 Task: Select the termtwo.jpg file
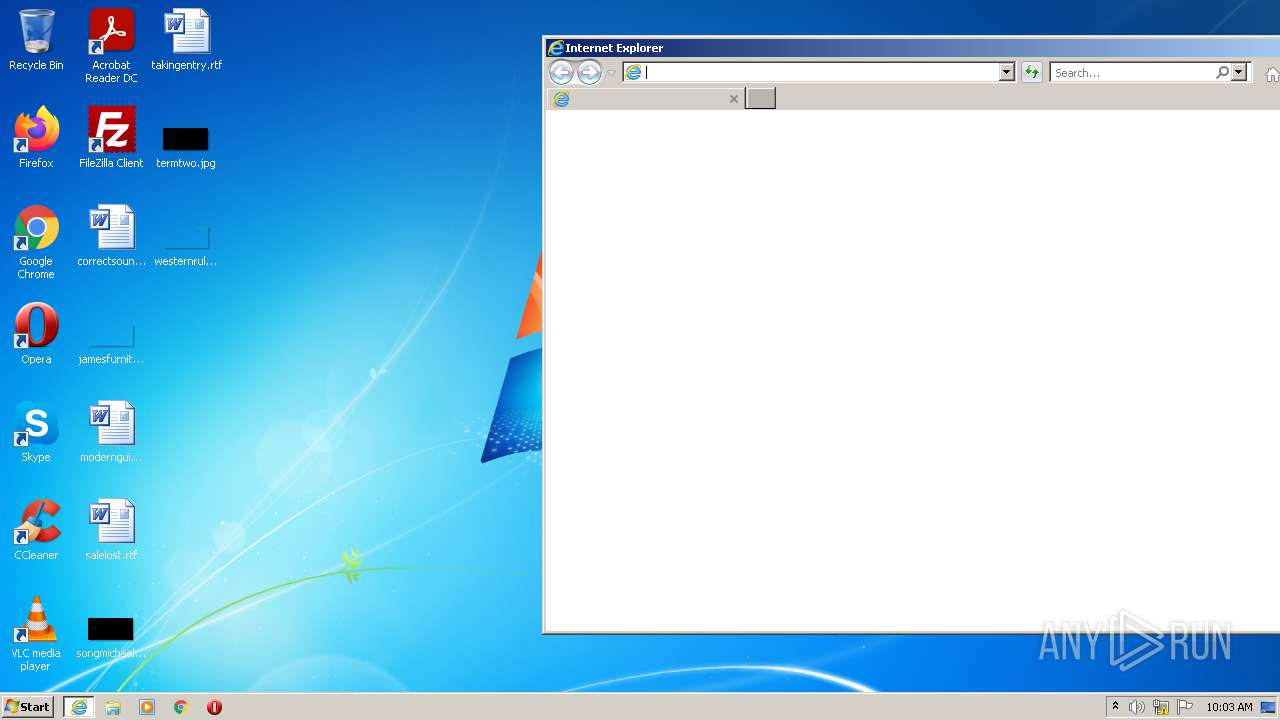click(x=186, y=147)
